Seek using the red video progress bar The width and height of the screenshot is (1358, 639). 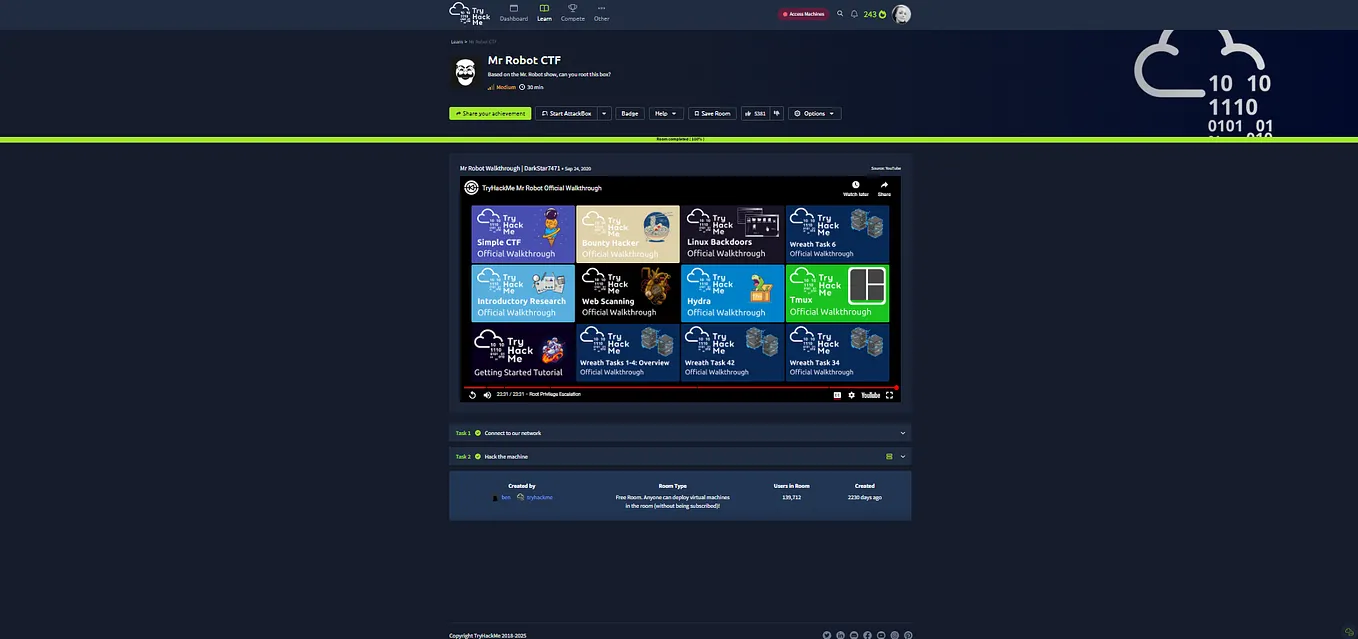point(680,386)
